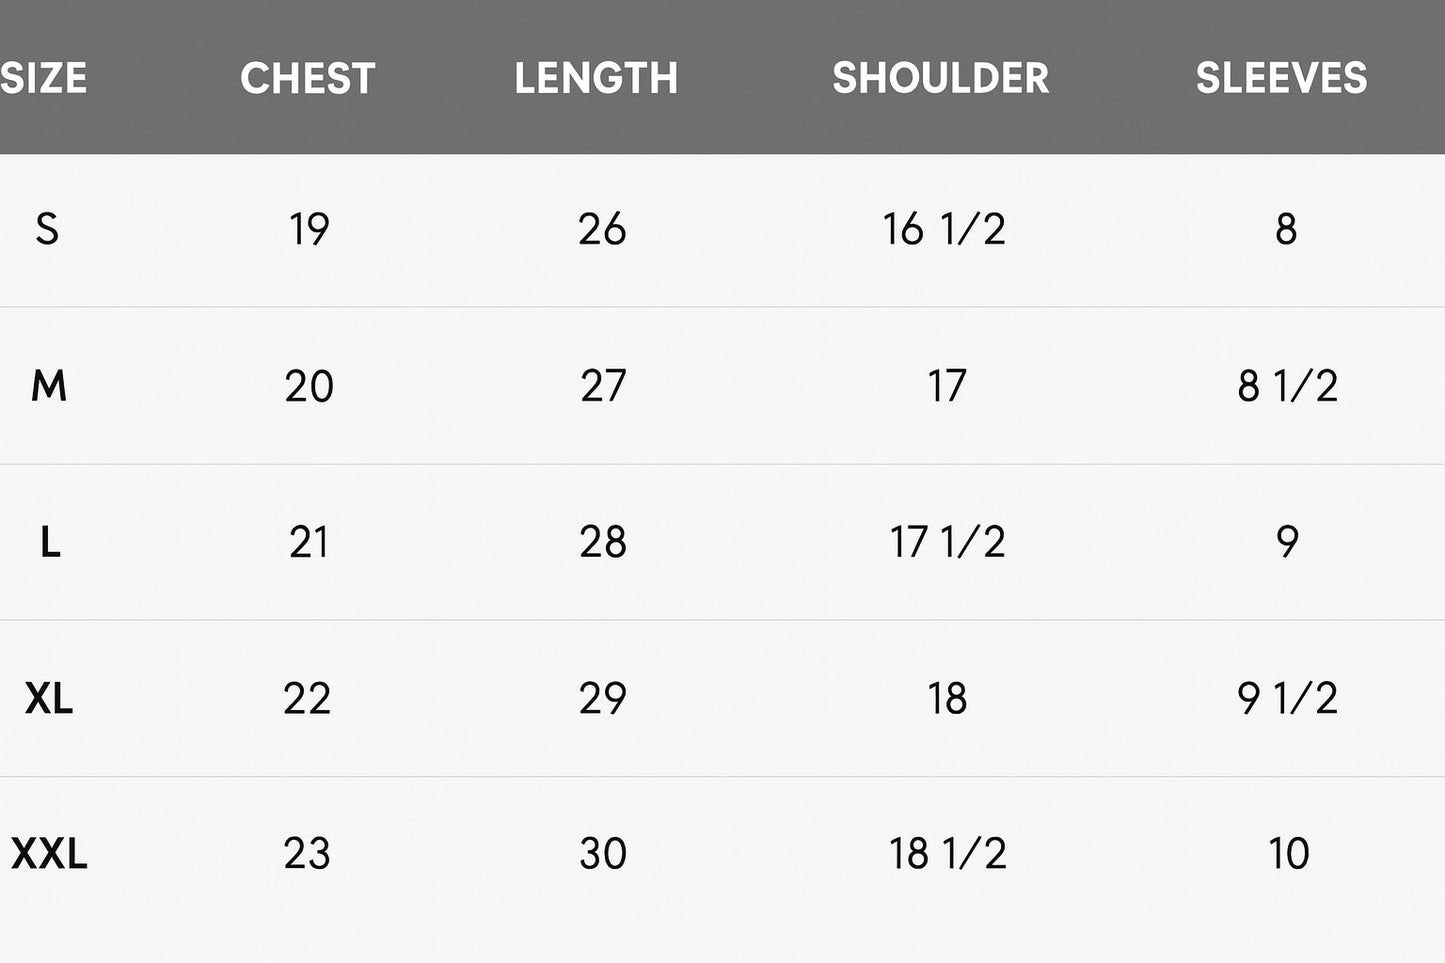Select the LENGTH column header
This screenshot has height=963, width=1445.
(596, 78)
